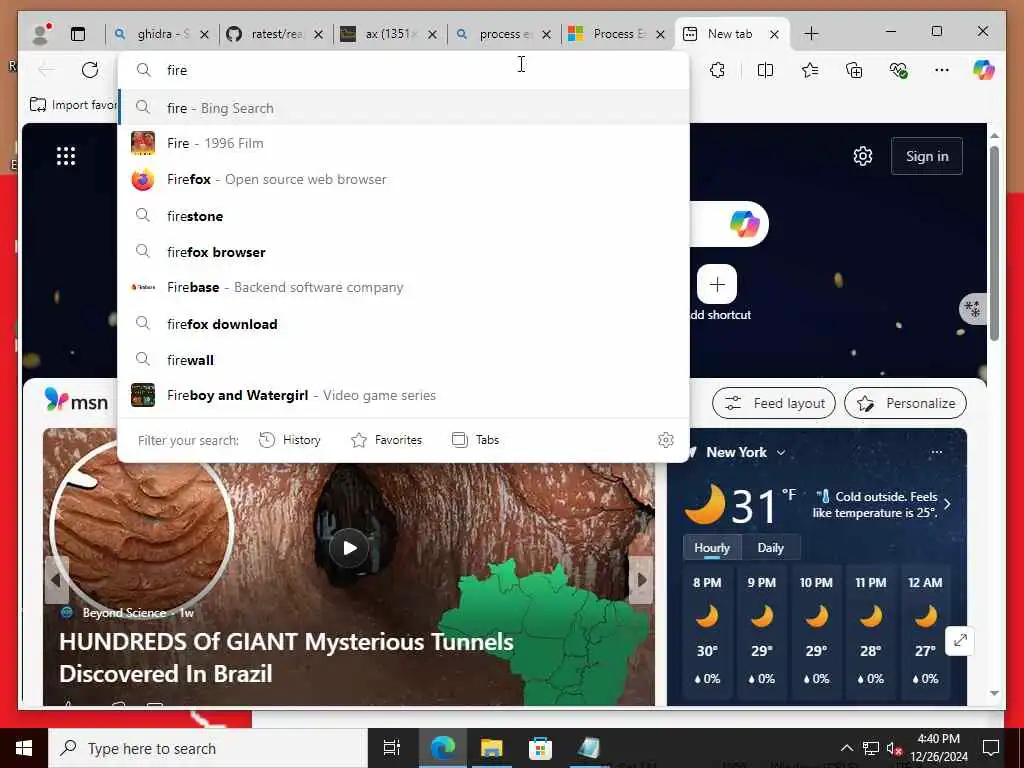The image size is (1024, 768).
Task: Open the Feed layout button
Action: click(x=774, y=403)
